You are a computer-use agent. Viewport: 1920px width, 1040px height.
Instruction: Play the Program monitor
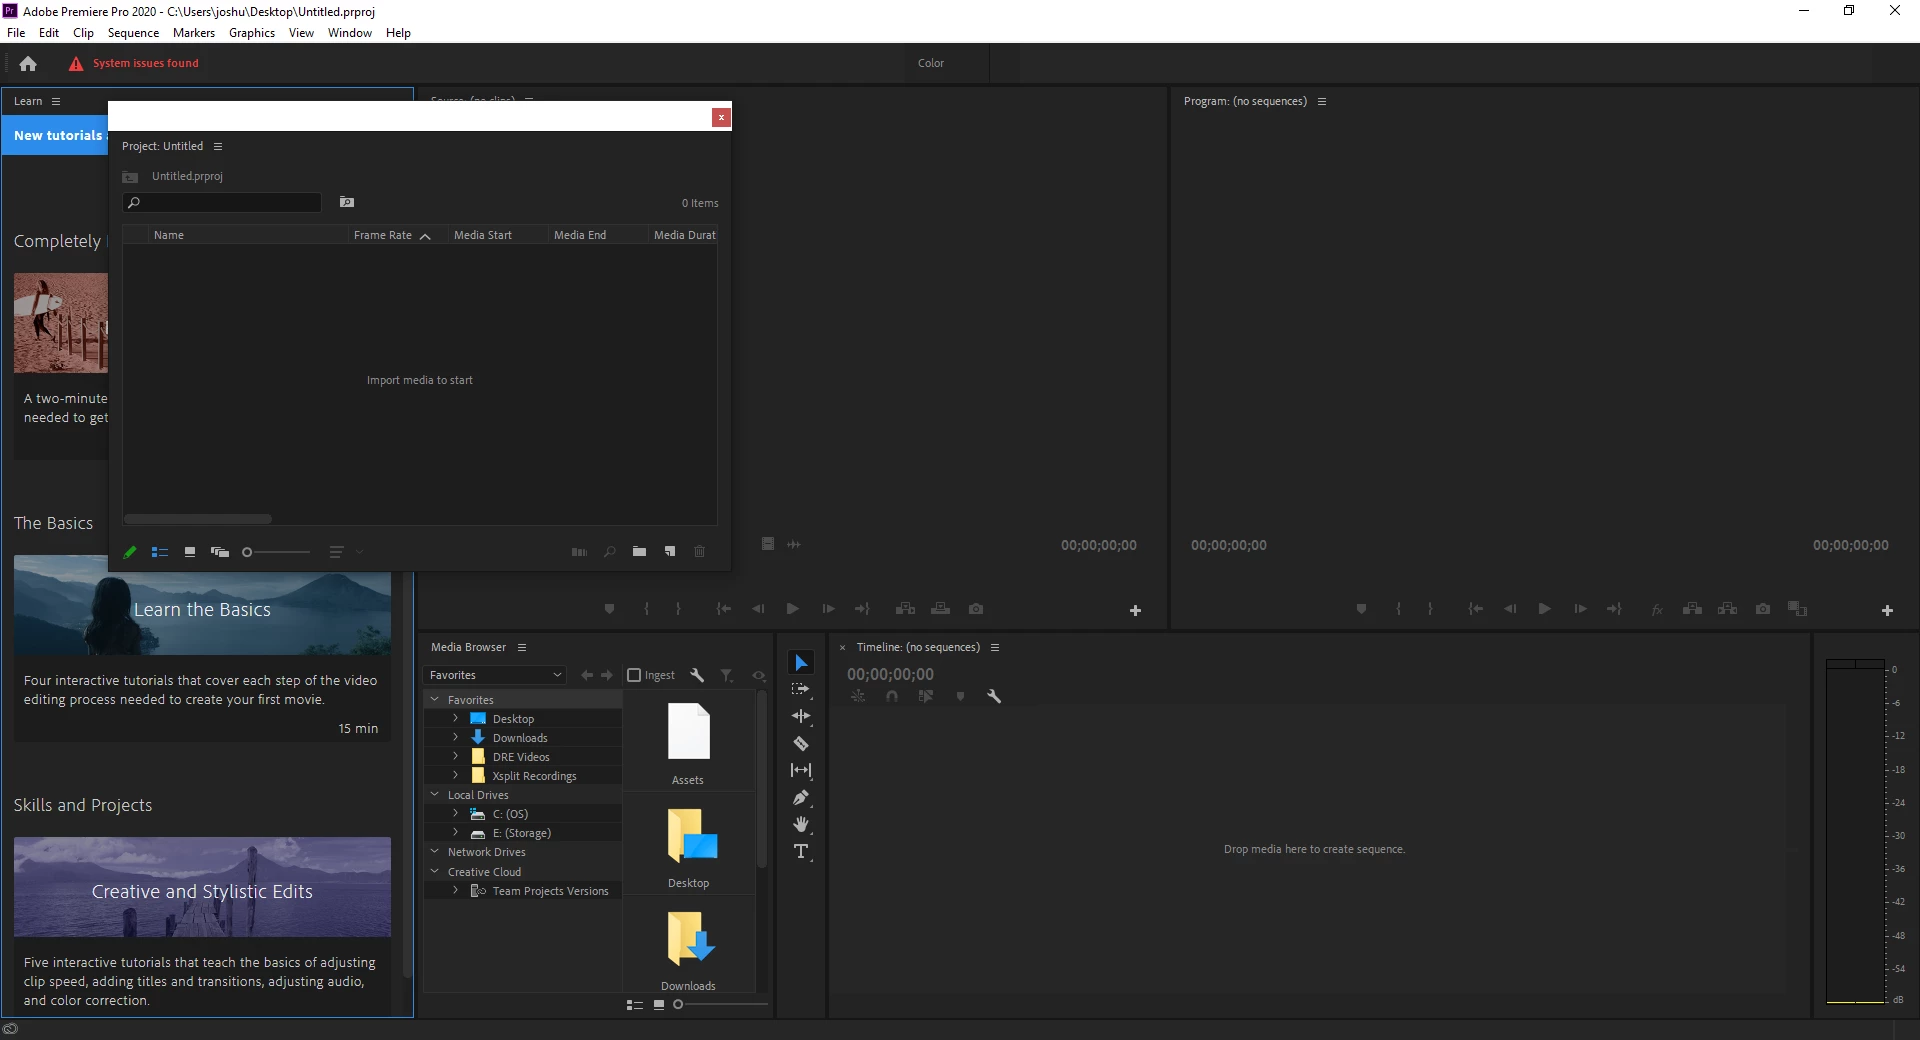[x=1545, y=609]
